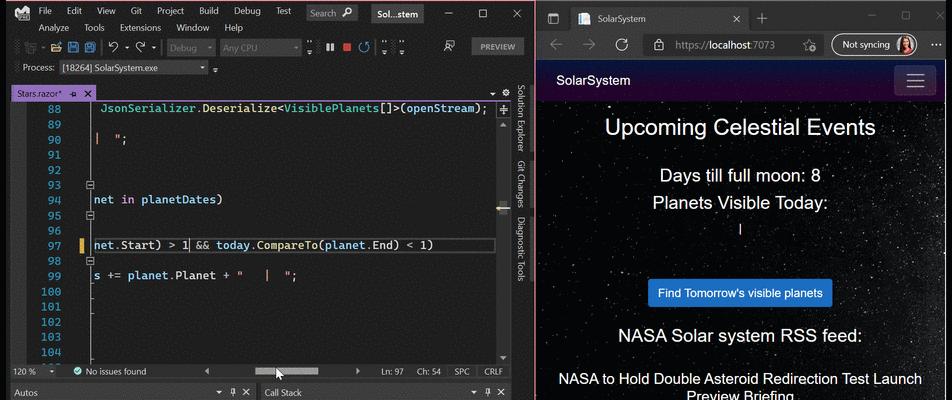Viewport: 952px width, 400px height.
Task: Collapse the code block at line 98
Action: point(90,260)
